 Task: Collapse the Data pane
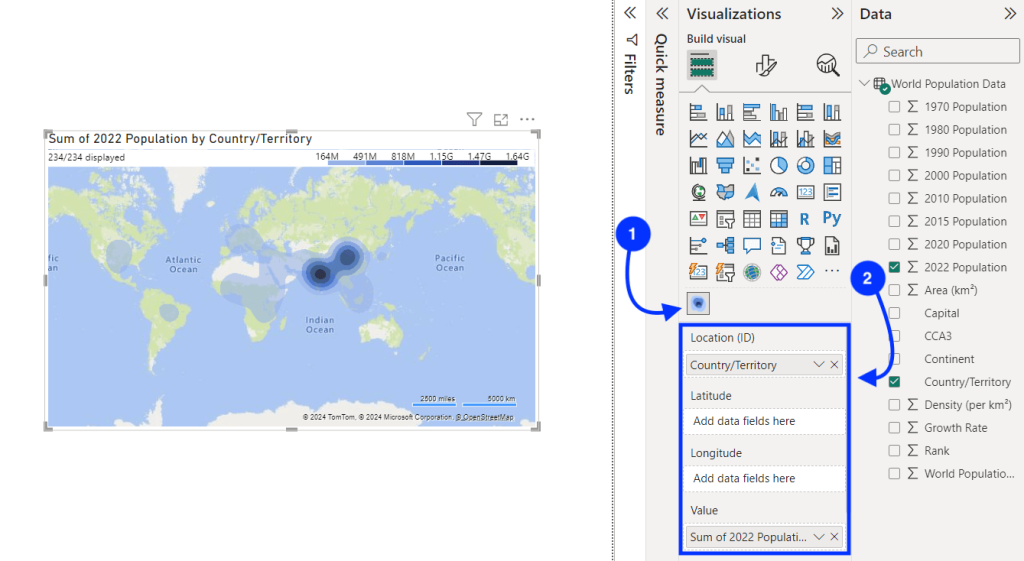pyautogui.click(x=1010, y=14)
